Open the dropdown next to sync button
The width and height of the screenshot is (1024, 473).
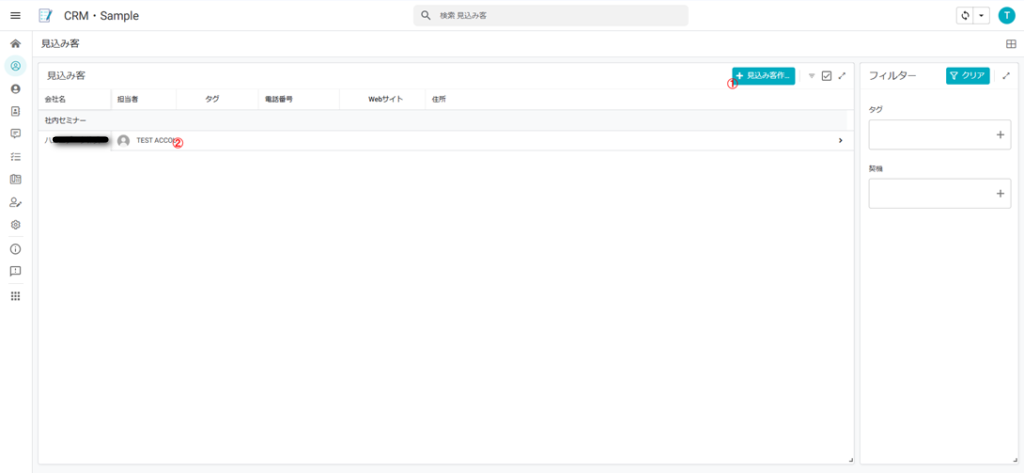981,16
